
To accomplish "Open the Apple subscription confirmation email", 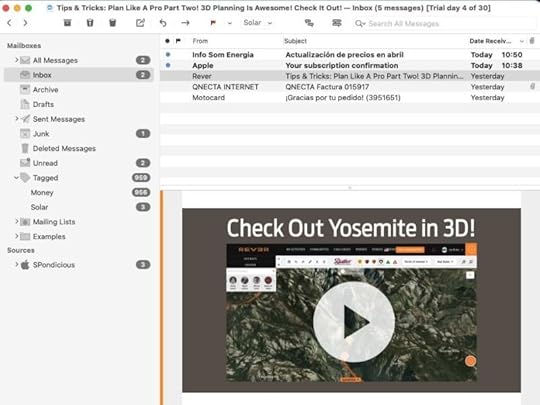I will click(350, 65).
